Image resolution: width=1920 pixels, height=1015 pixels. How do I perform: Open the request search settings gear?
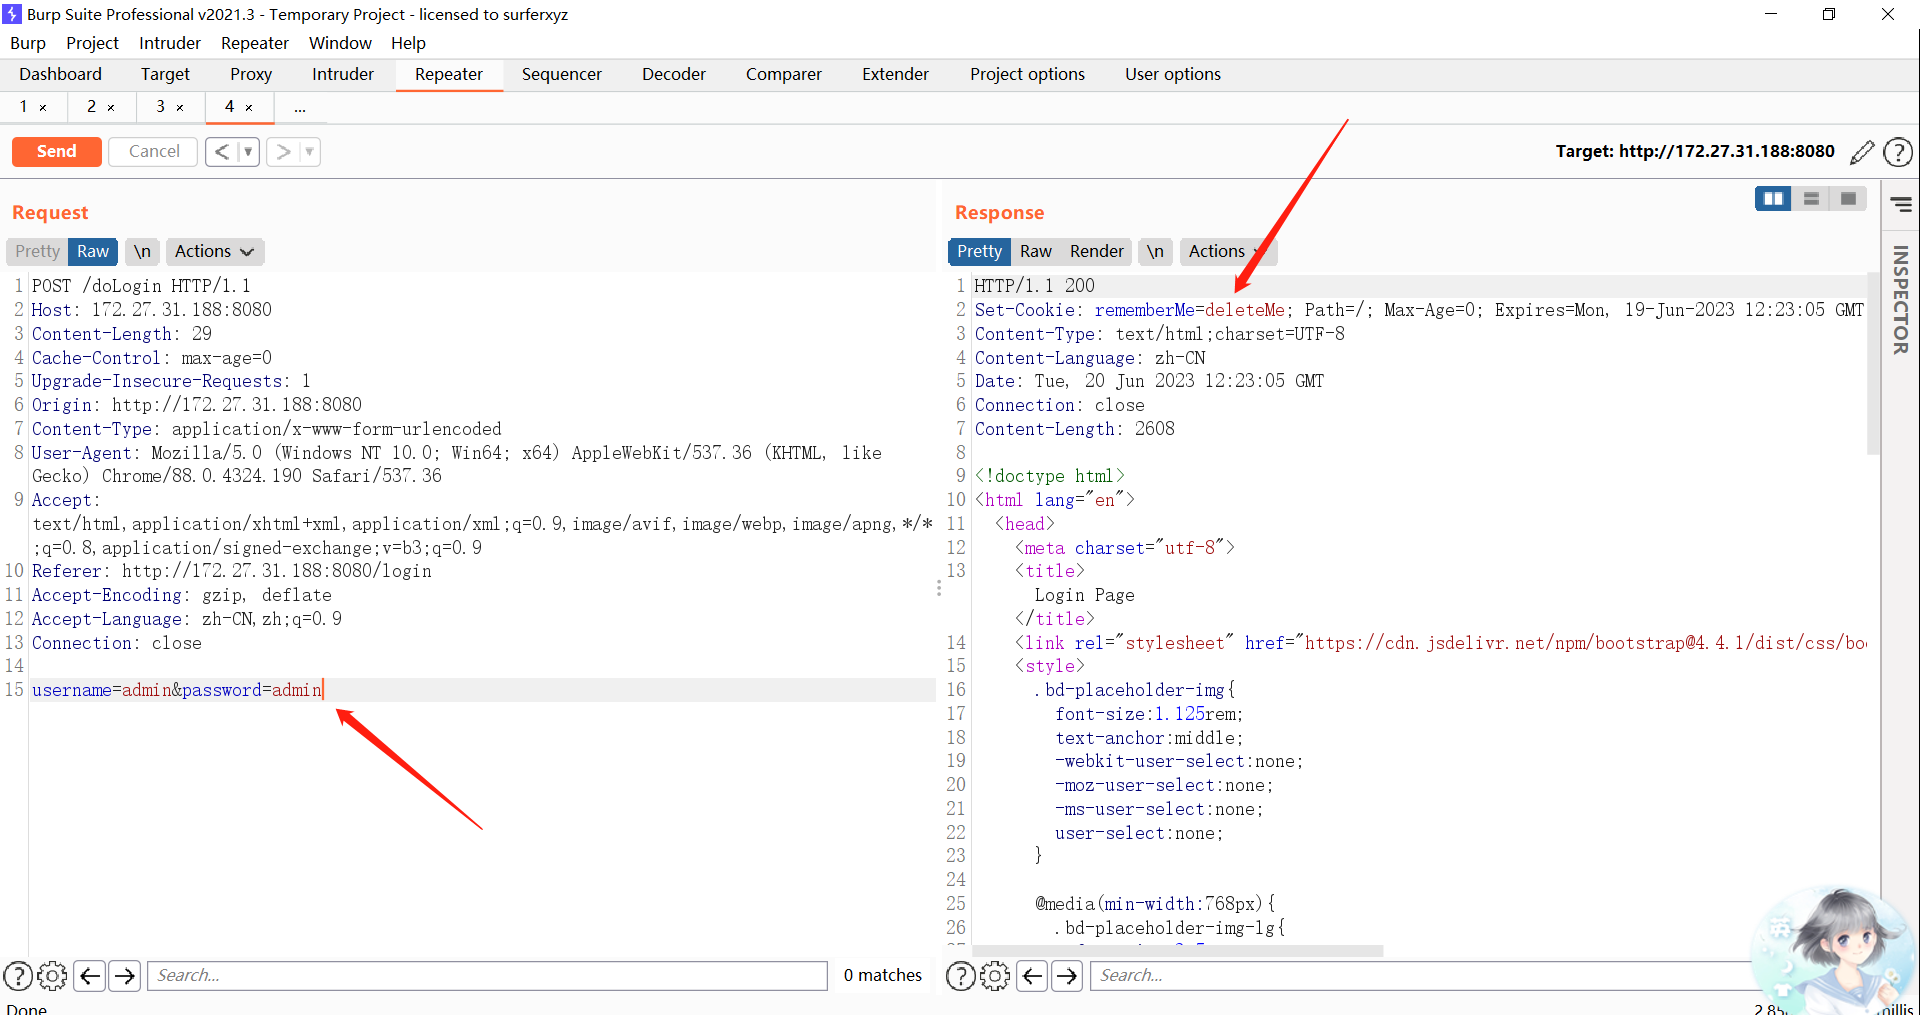tap(52, 975)
